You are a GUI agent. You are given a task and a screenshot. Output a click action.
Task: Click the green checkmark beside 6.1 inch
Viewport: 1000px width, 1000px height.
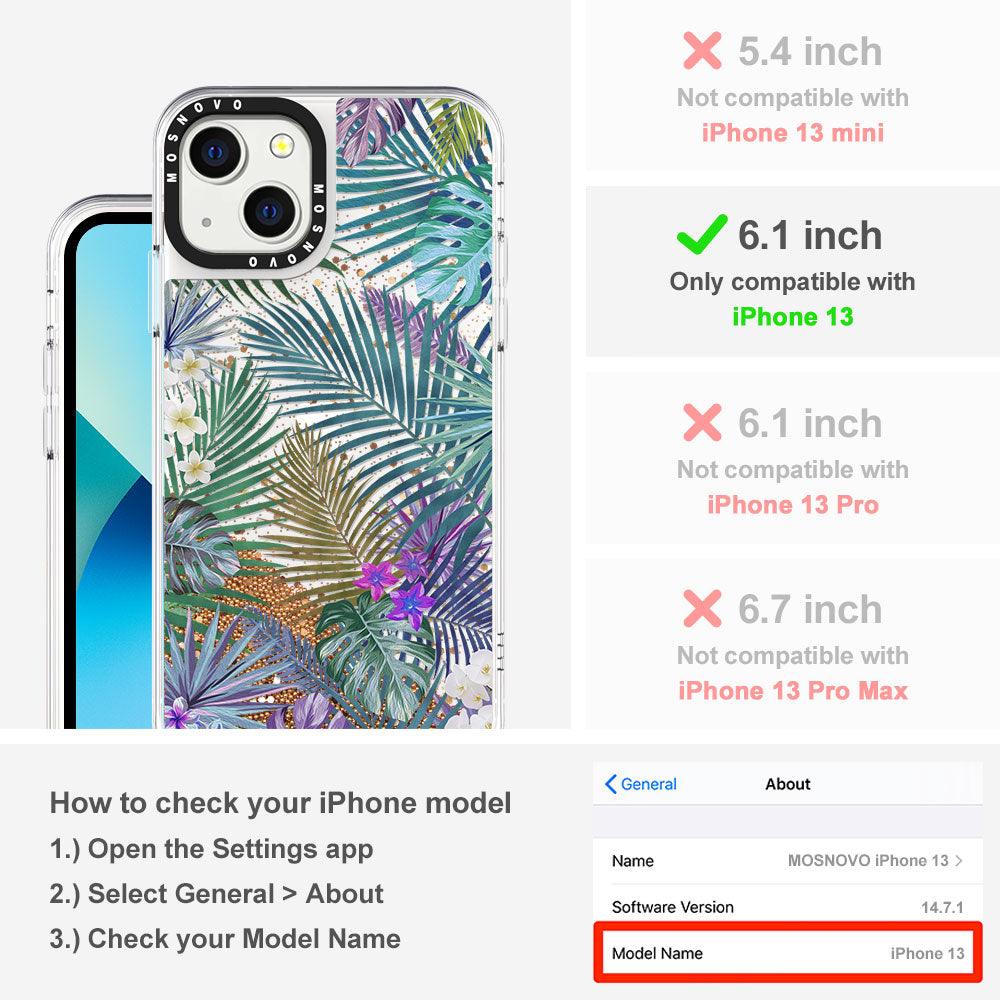tap(702, 235)
